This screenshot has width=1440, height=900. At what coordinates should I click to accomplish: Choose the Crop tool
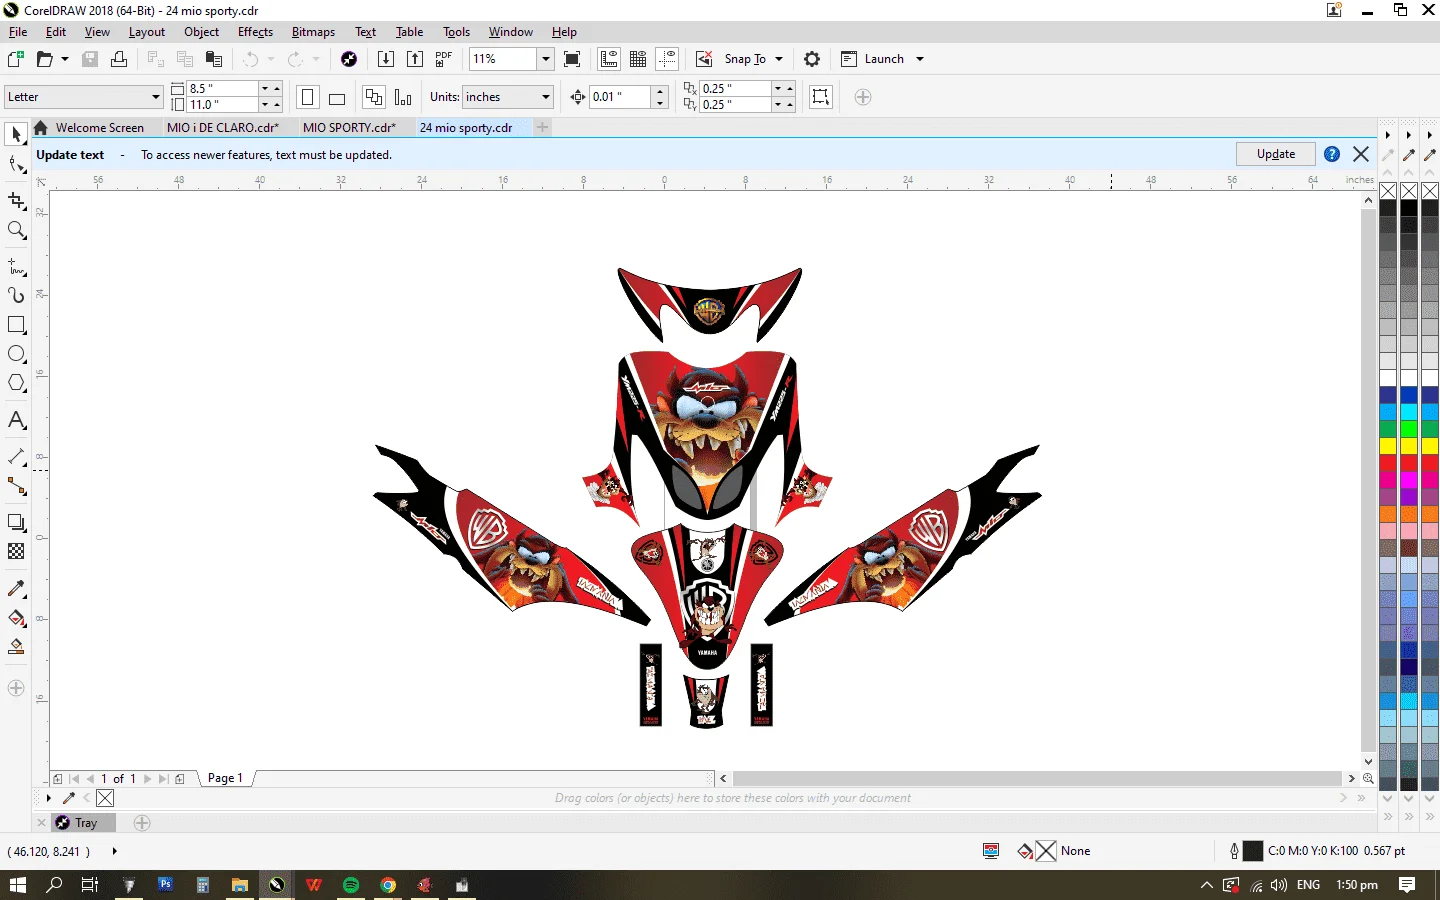[16, 201]
